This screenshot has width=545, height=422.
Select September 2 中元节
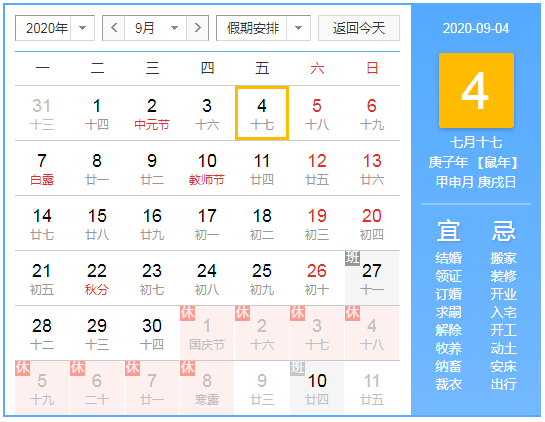point(152,113)
